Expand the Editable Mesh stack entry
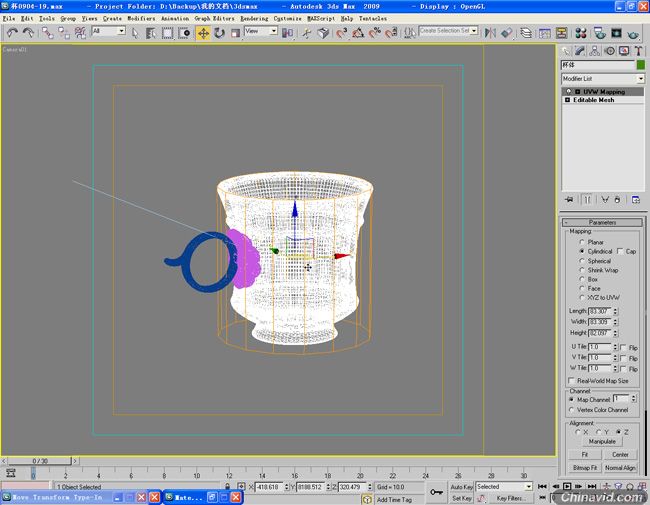 point(568,100)
